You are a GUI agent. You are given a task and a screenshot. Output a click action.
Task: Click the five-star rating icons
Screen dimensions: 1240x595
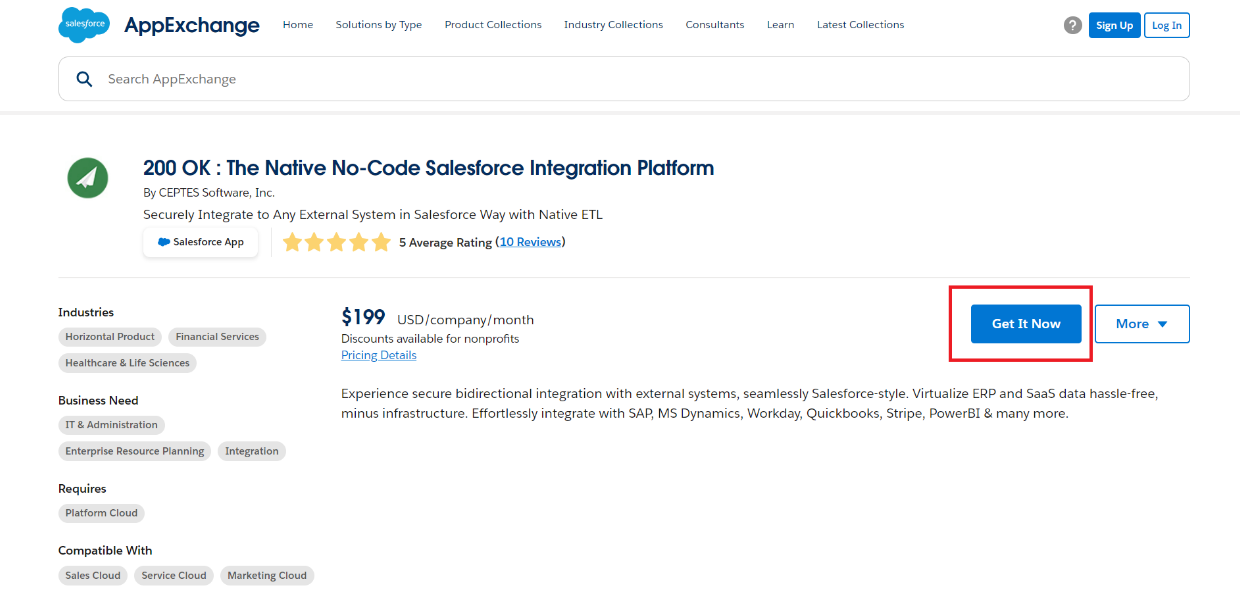click(336, 242)
